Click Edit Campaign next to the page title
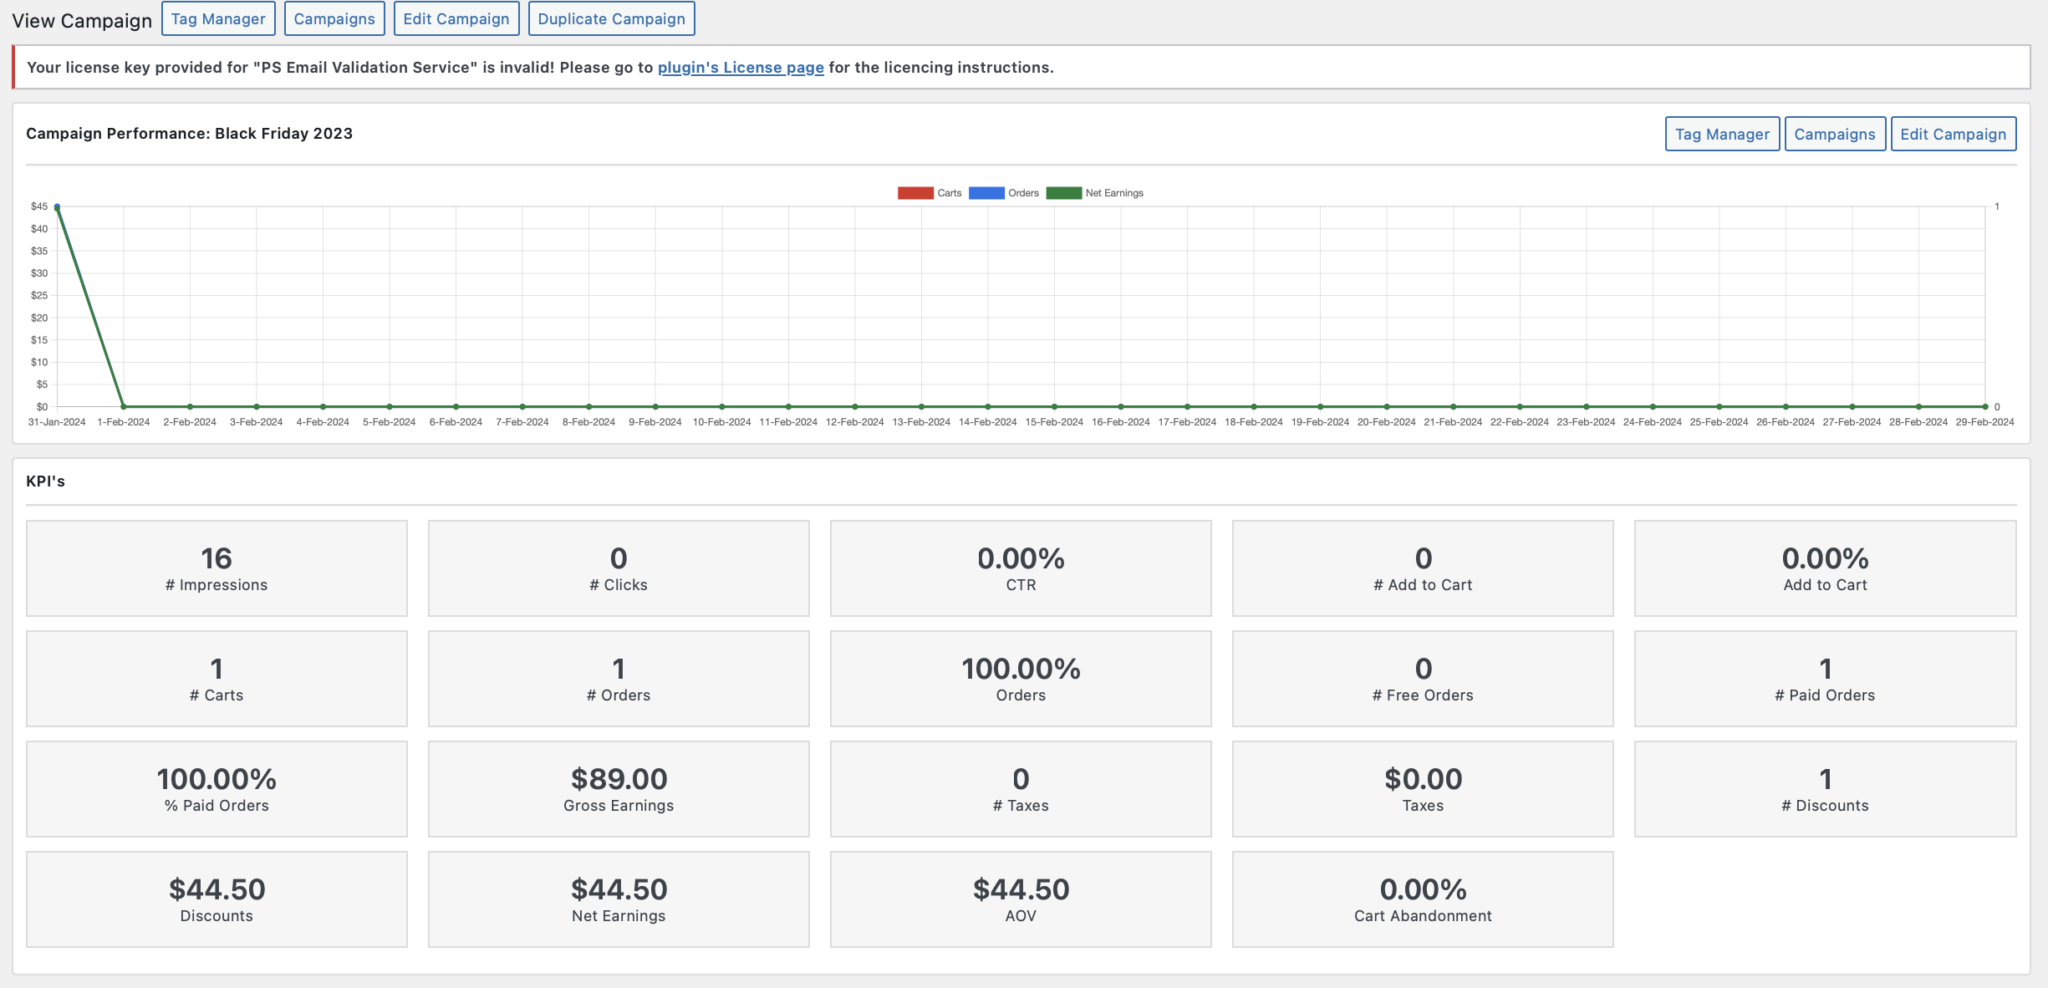Viewport: 2048px width, 988px height. coord(456,18)
